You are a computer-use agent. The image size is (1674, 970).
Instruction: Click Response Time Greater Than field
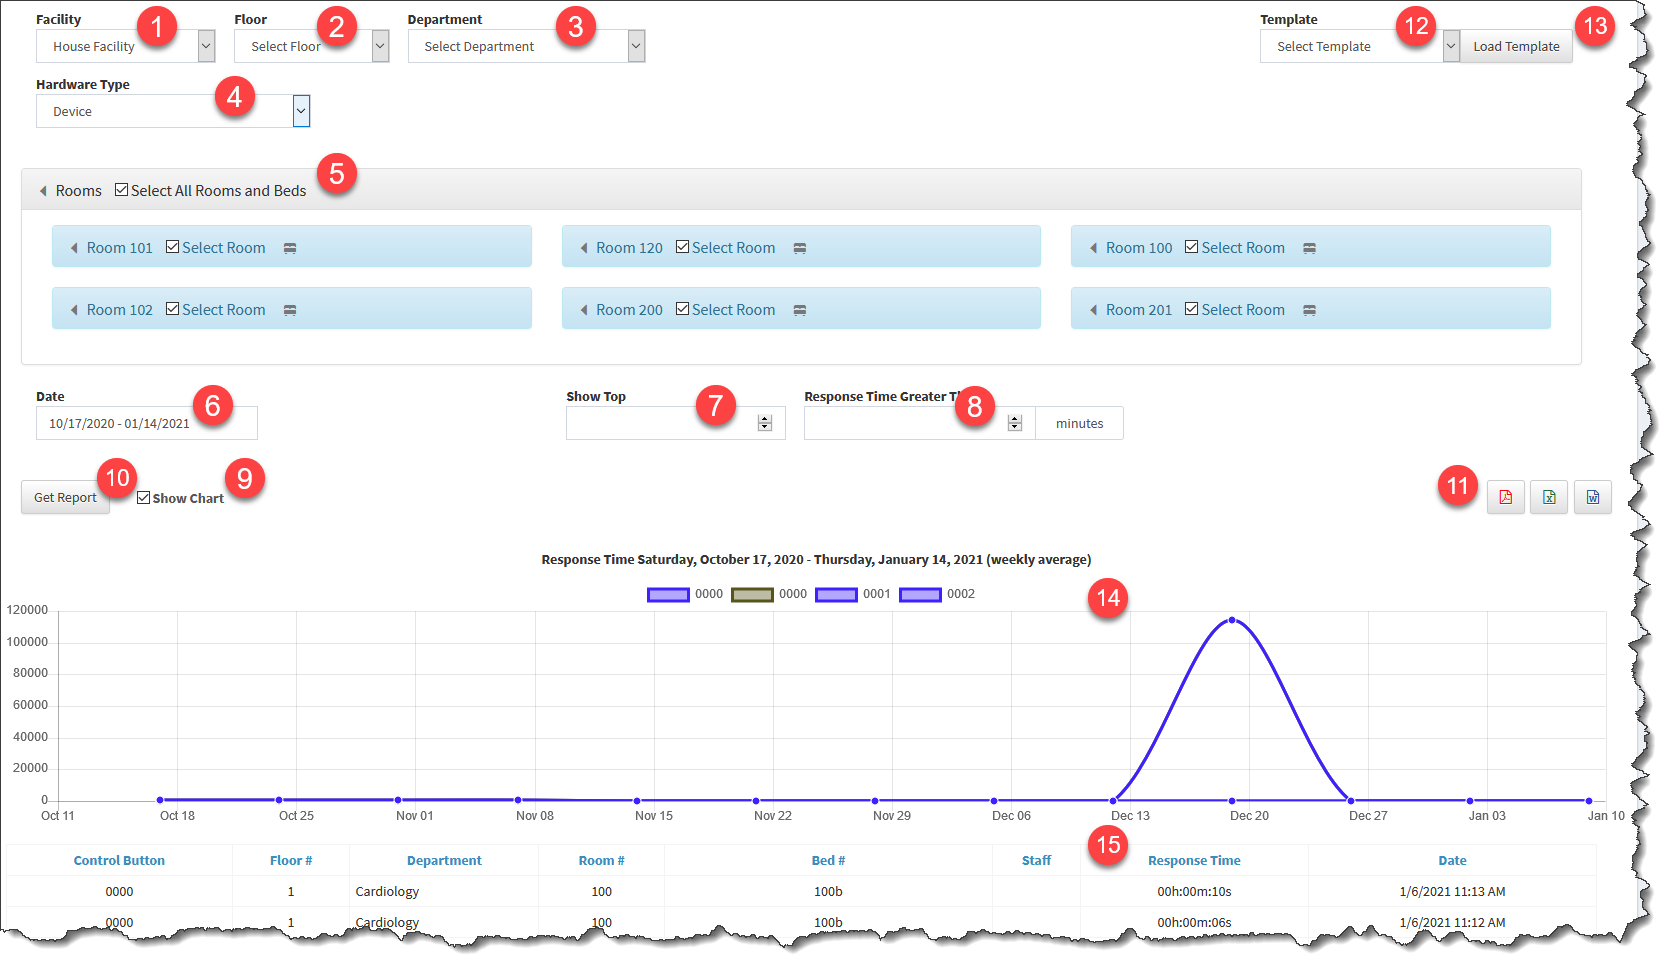point(919,423)
